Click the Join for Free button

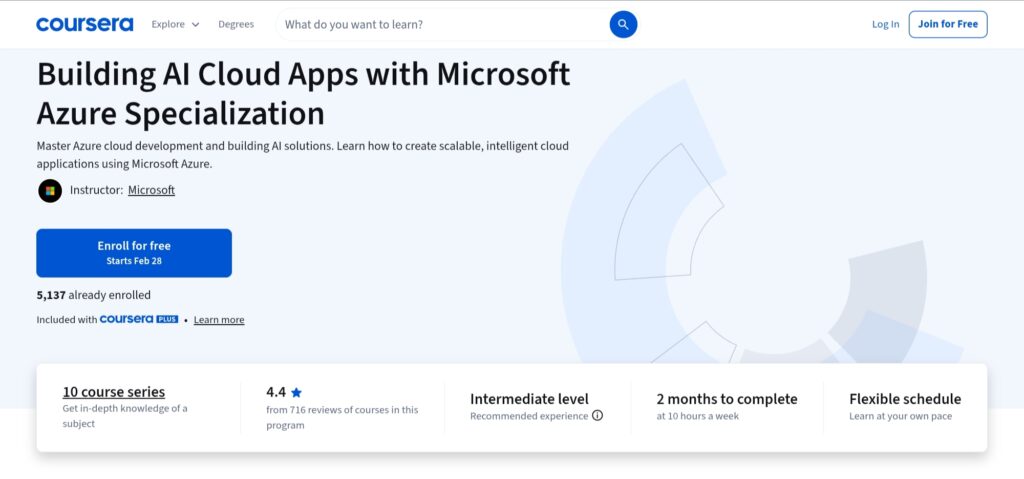948,24
